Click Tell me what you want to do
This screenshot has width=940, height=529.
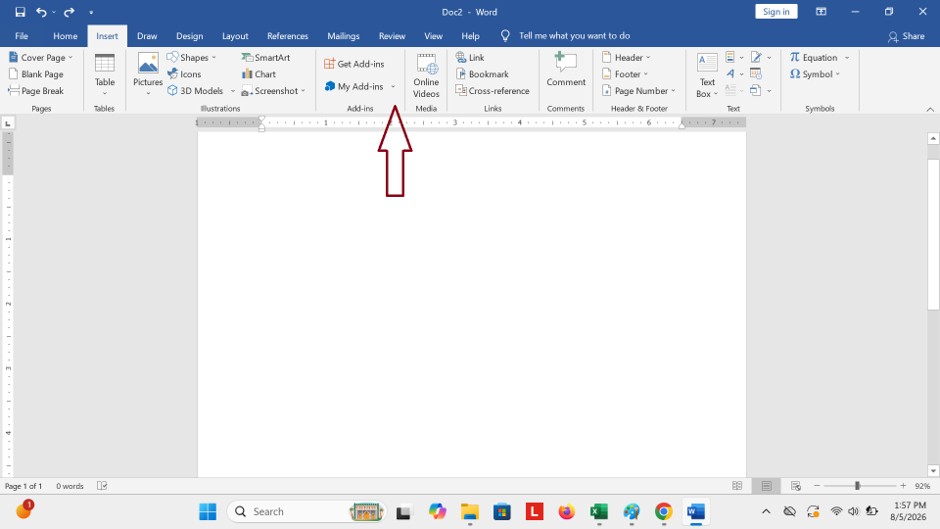(x=574, y=36)
